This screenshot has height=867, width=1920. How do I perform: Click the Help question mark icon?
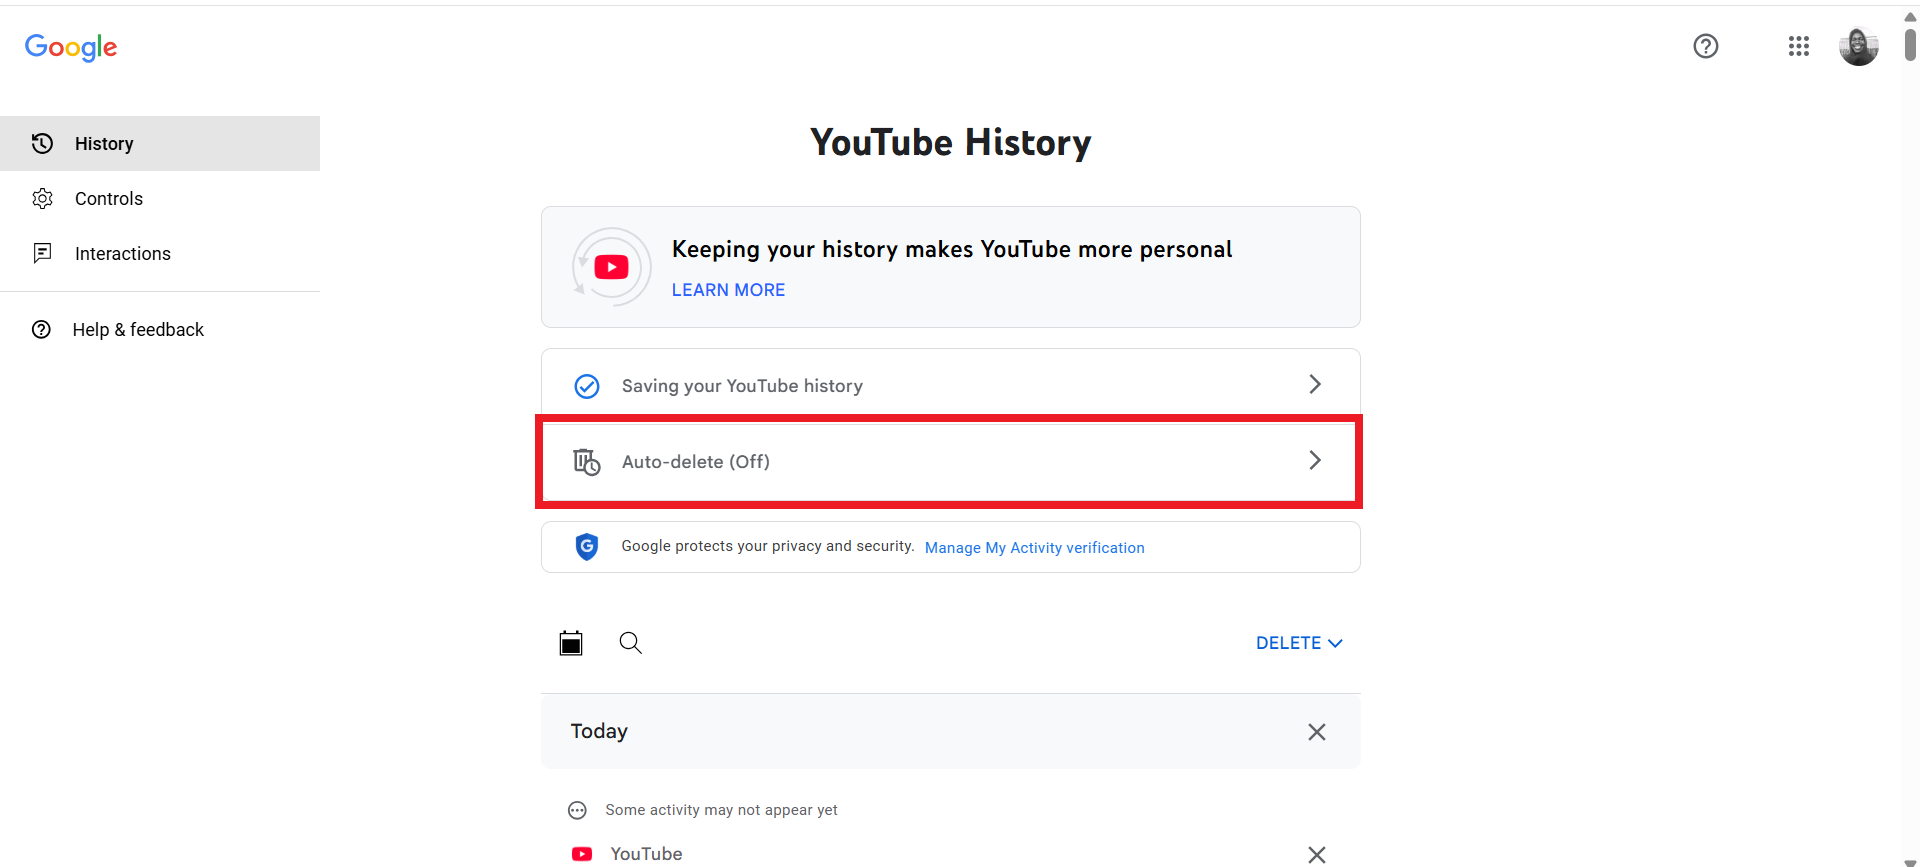1706,46
